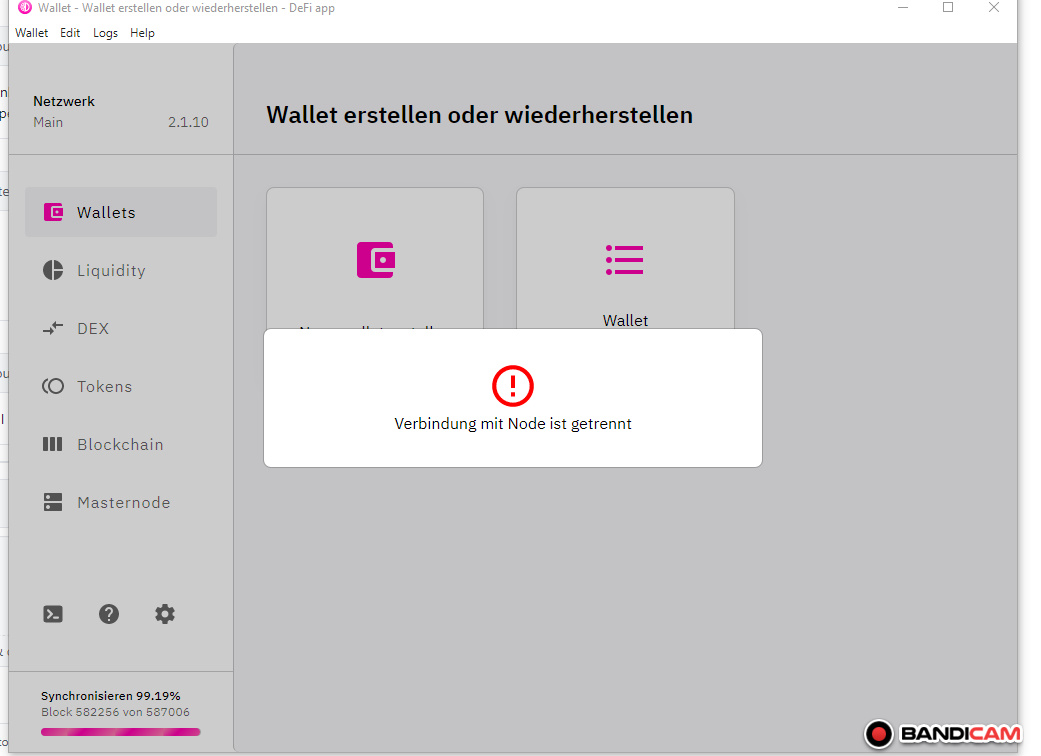The height and width of the screenshot is (756, 1041).
Task: Click the red warning exclamation icon
Action: [513, 386]
